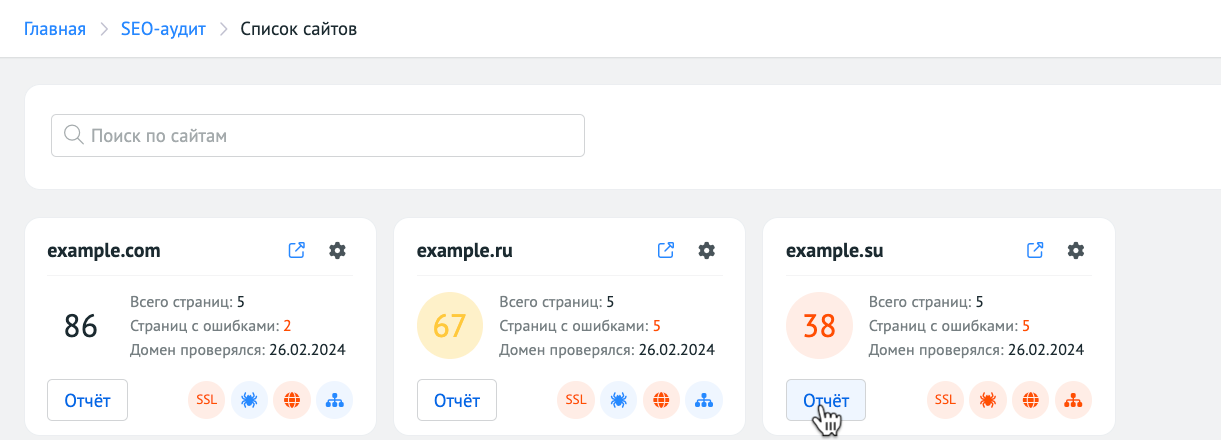This screenshot has width=1221, height=440.
Task: Click Домен проверялся date on example.su
Action: pos(1046,350)
